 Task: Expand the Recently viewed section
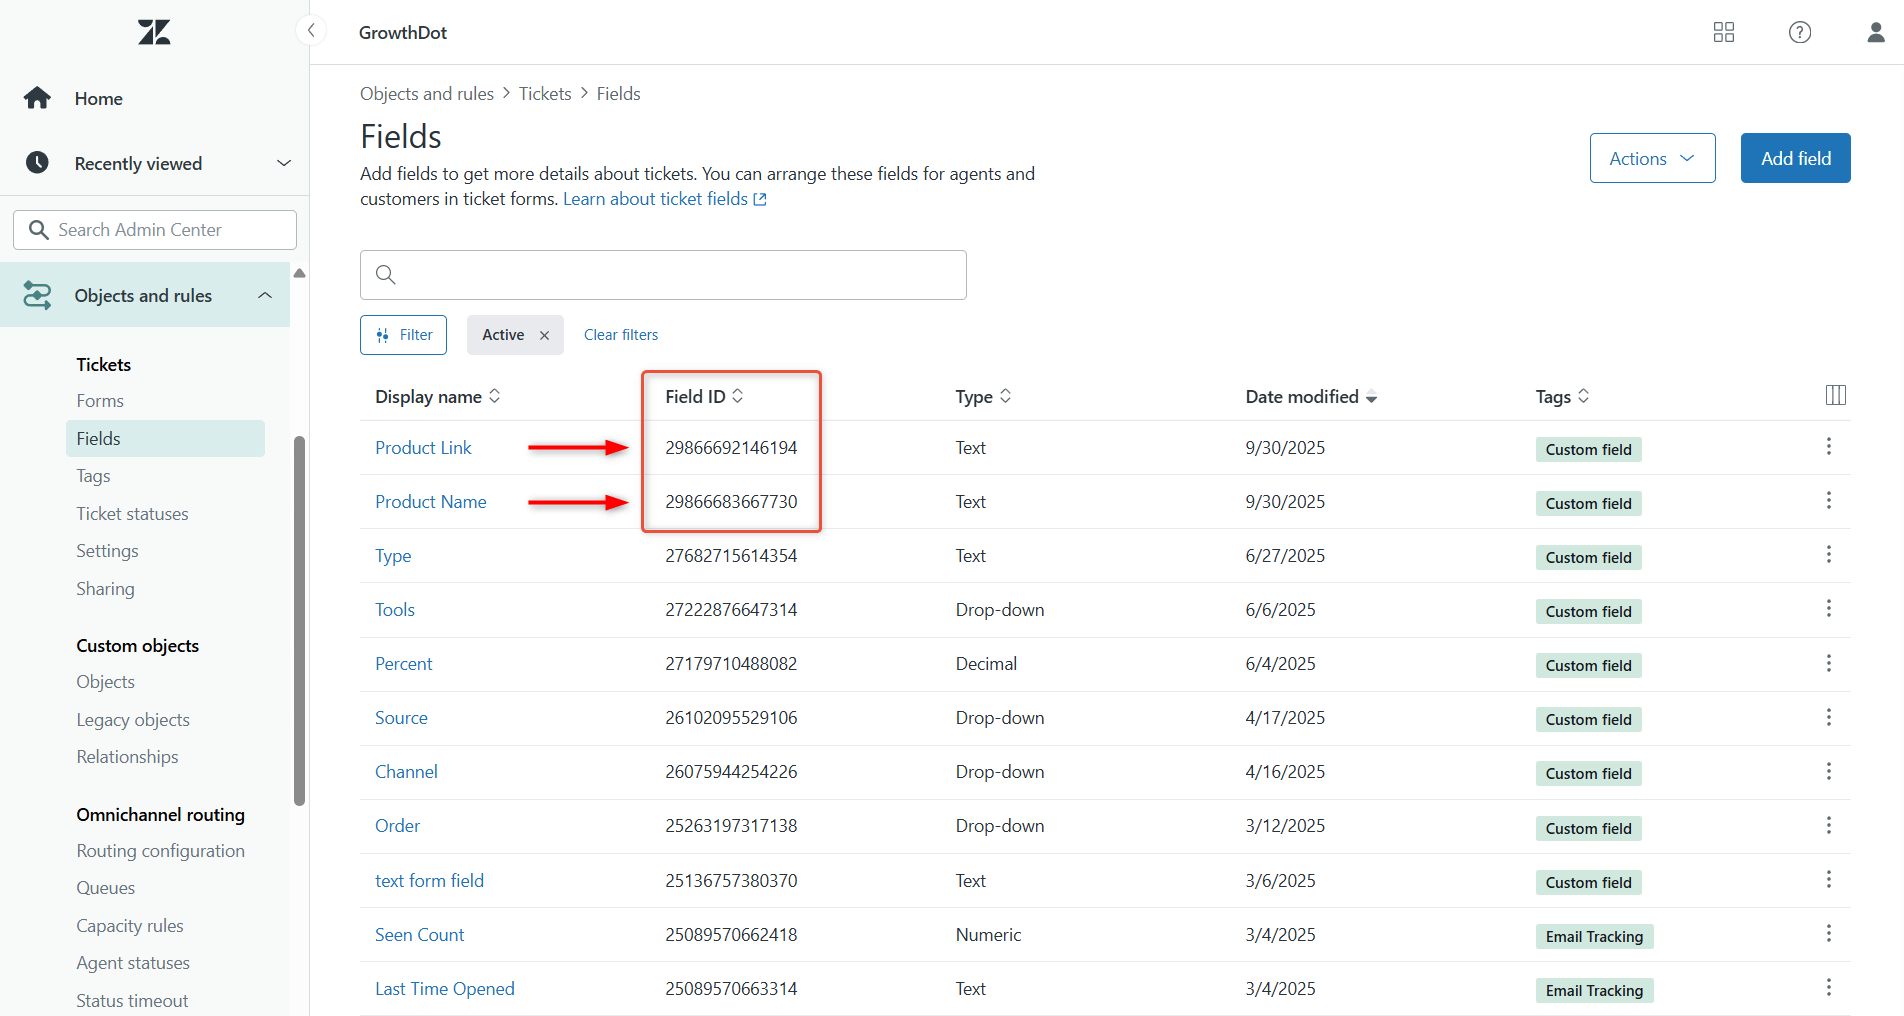pyautogui.click(x=284, y=163)
